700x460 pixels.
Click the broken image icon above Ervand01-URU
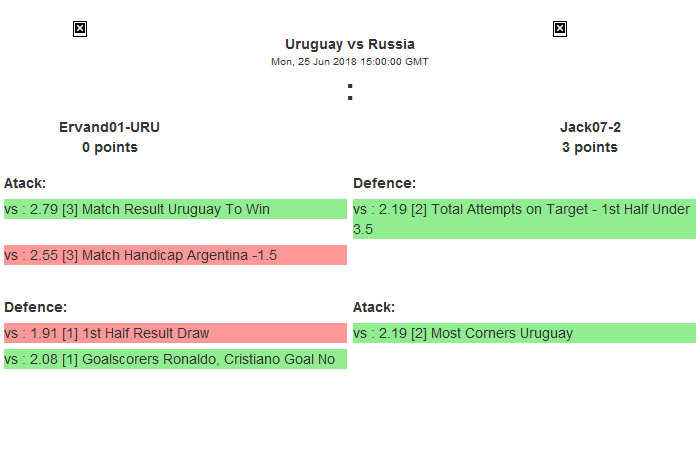[80, 29]
